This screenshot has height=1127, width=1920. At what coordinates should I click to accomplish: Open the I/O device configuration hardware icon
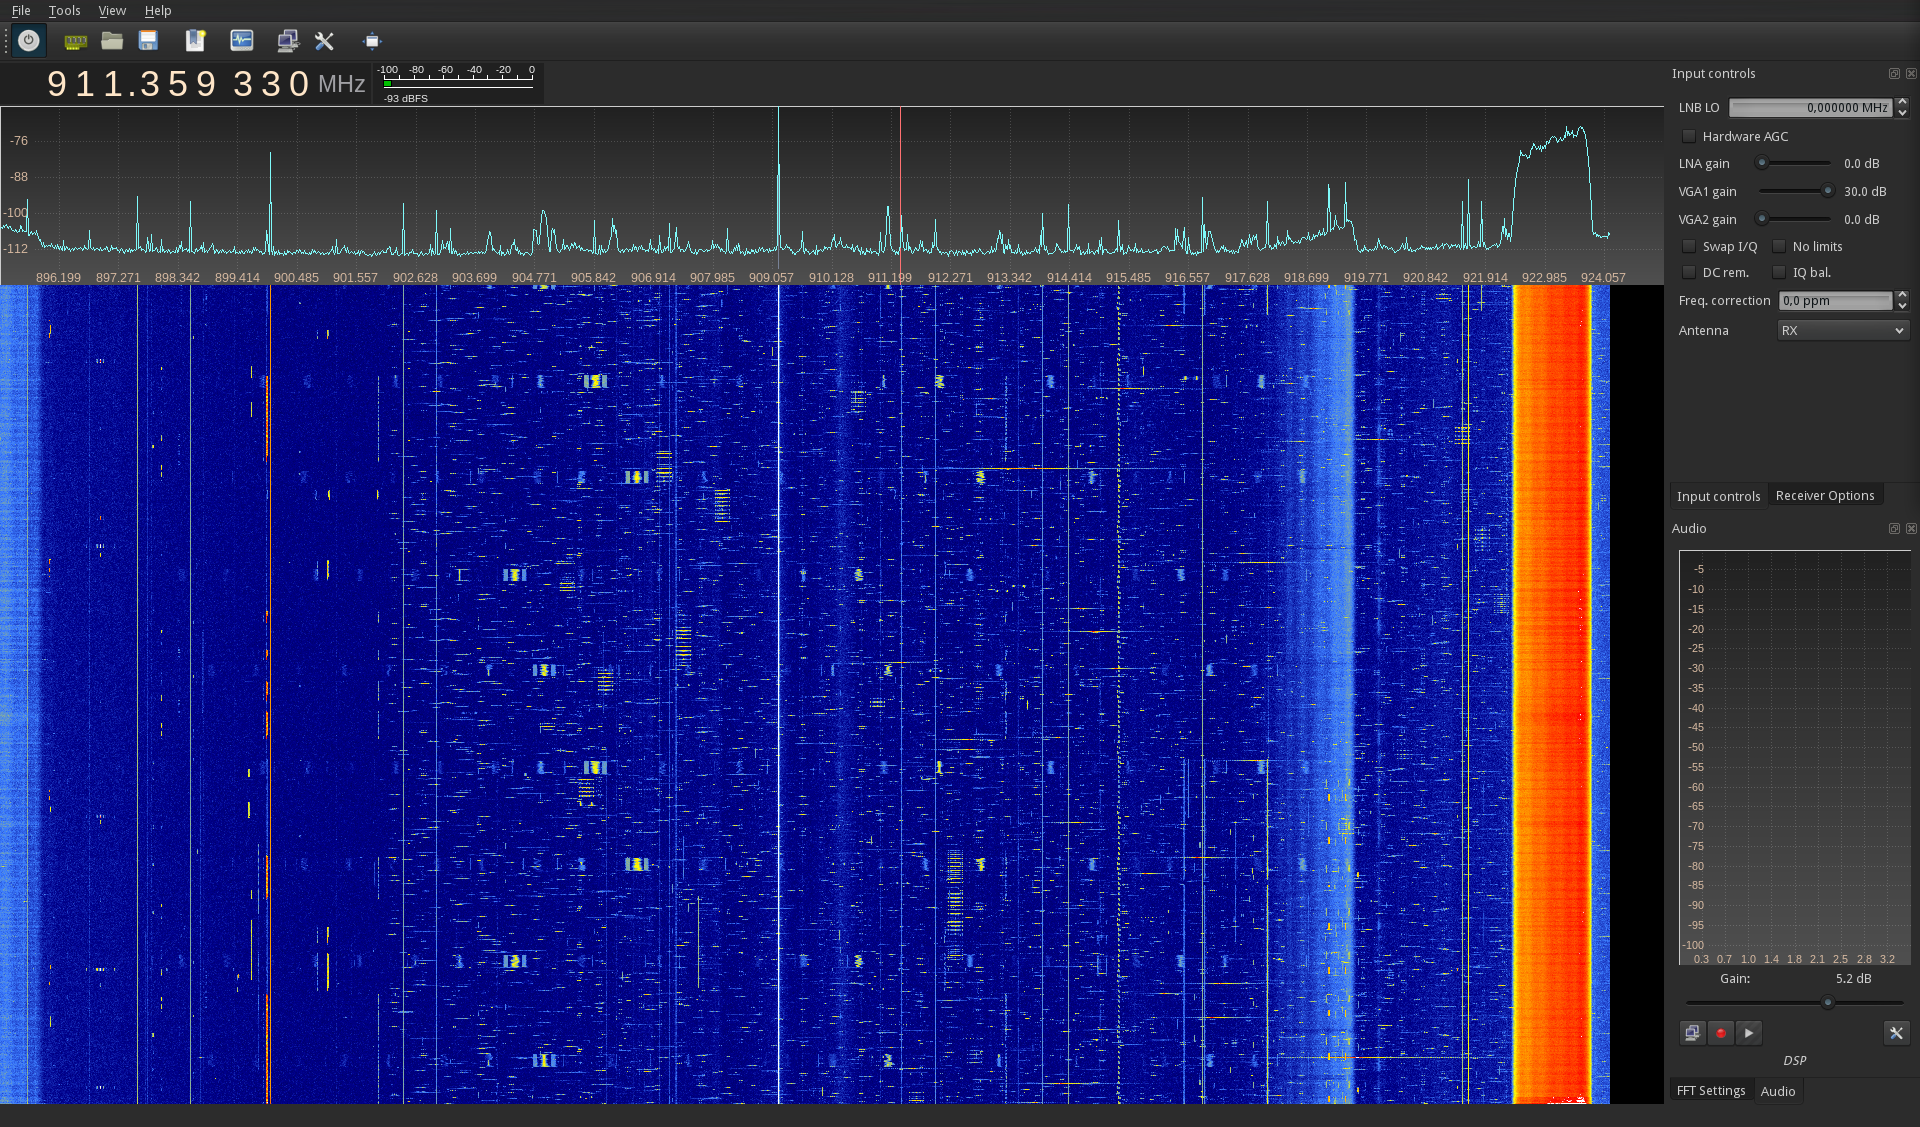pos(75,41)
